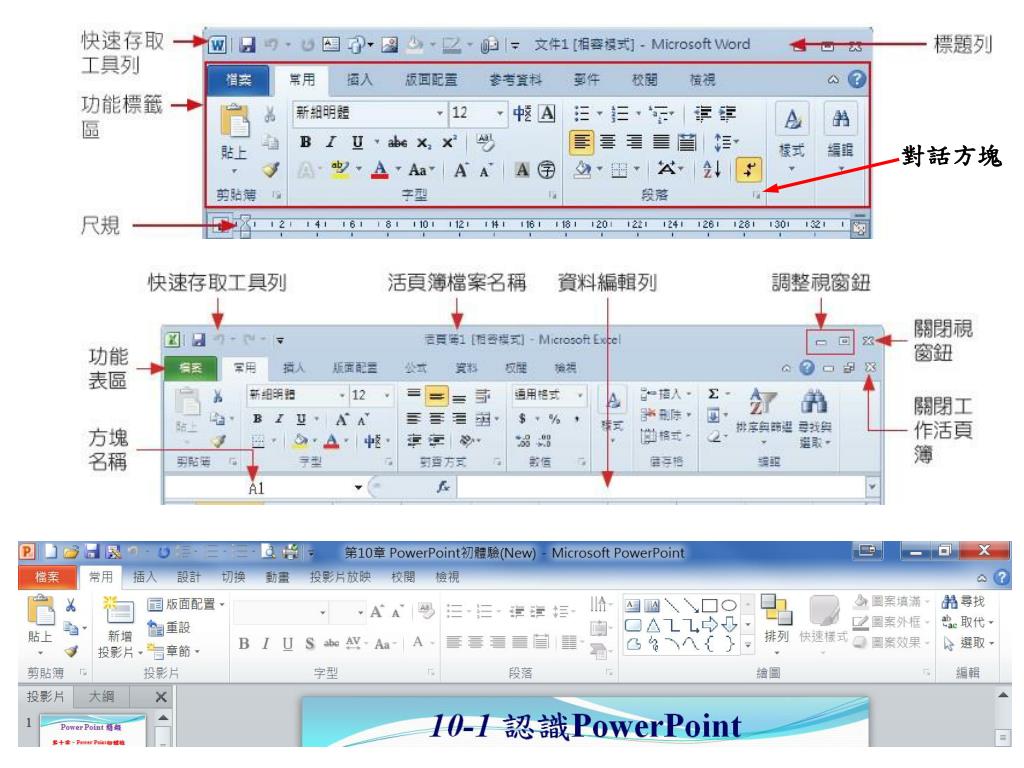Toggle the highlighted align-left button in Word
The height and width of the screenshot is (768, 1024).
coord(582,142)
